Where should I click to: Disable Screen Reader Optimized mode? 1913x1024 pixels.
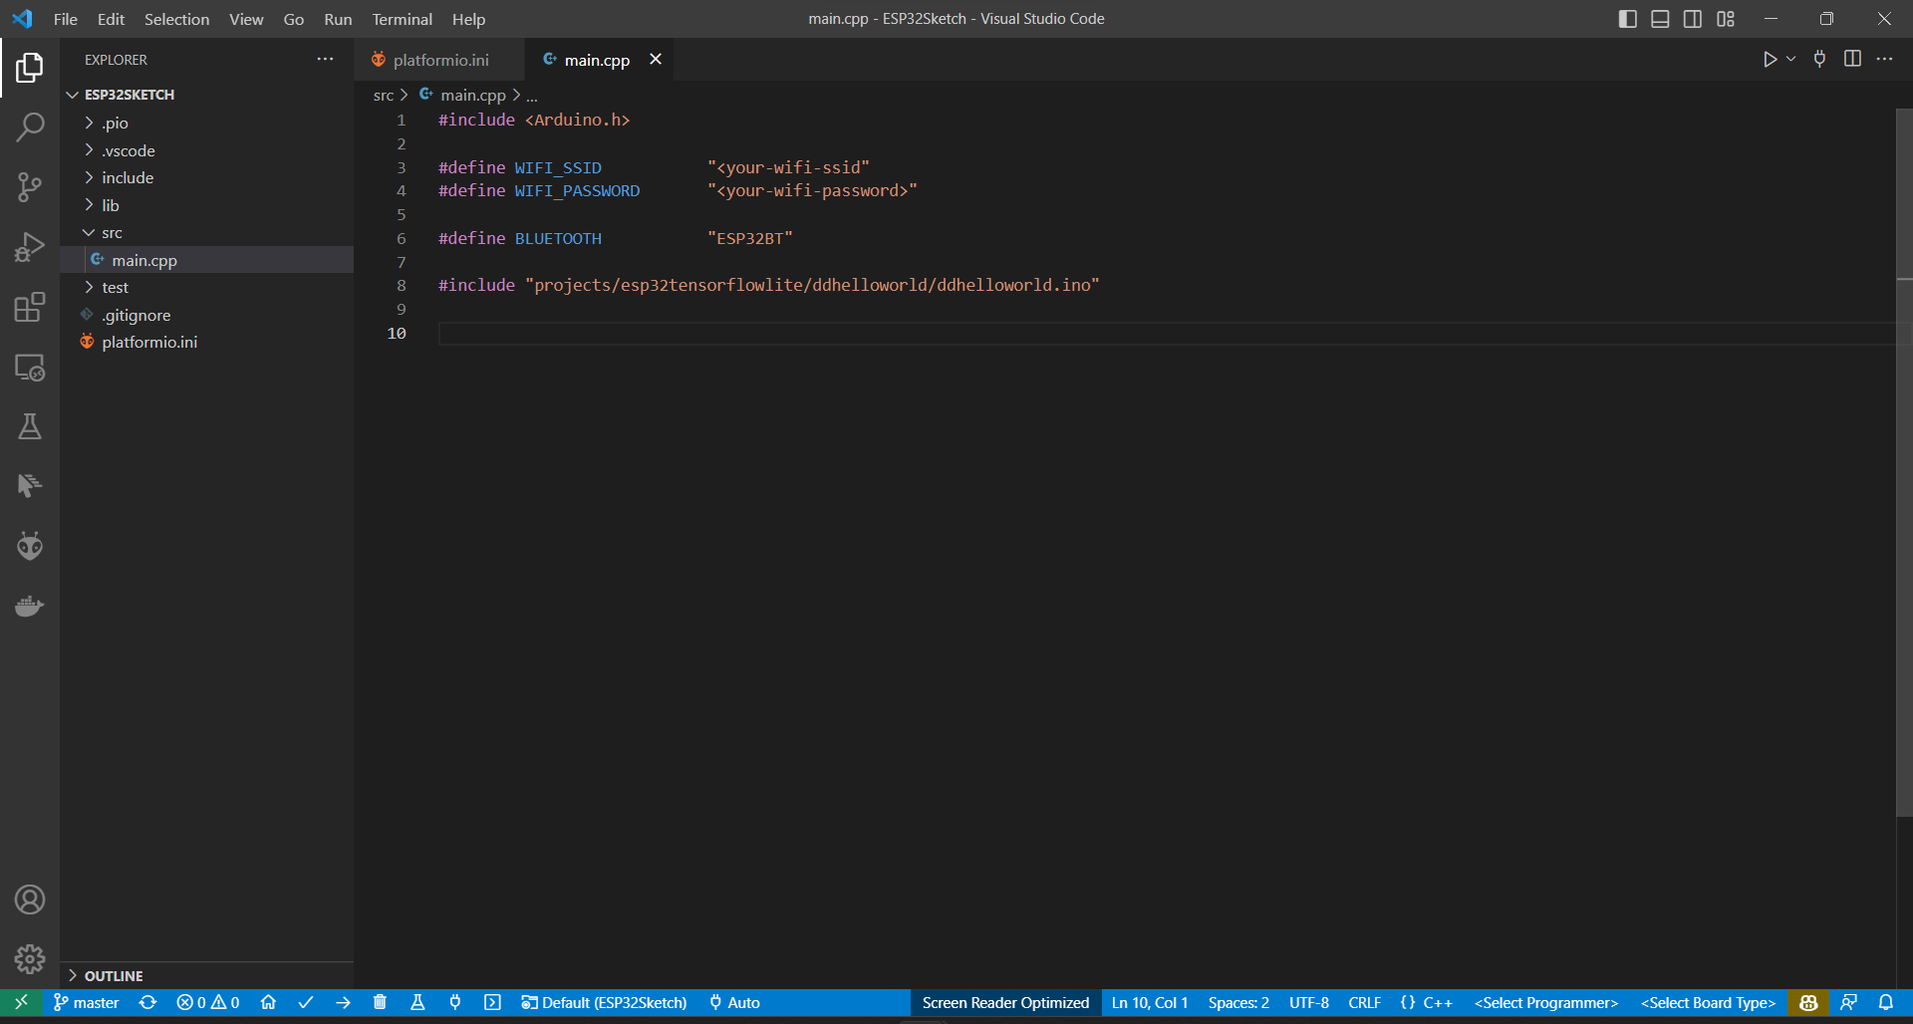coord(1004,1002)
